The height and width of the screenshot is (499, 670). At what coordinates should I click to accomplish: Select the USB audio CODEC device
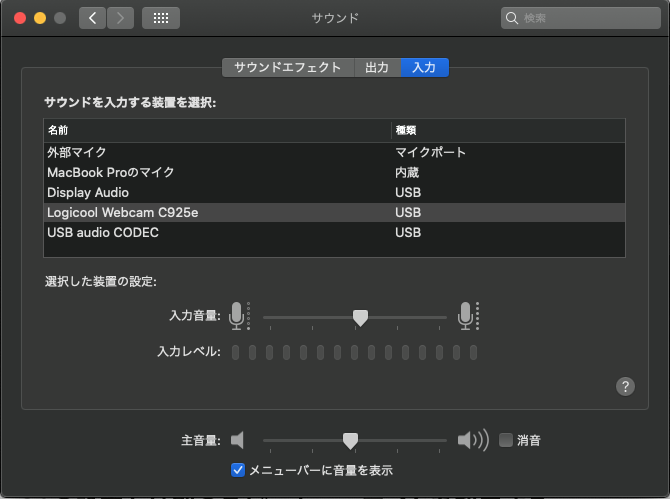pyautogui.click(x=334, y=232)
